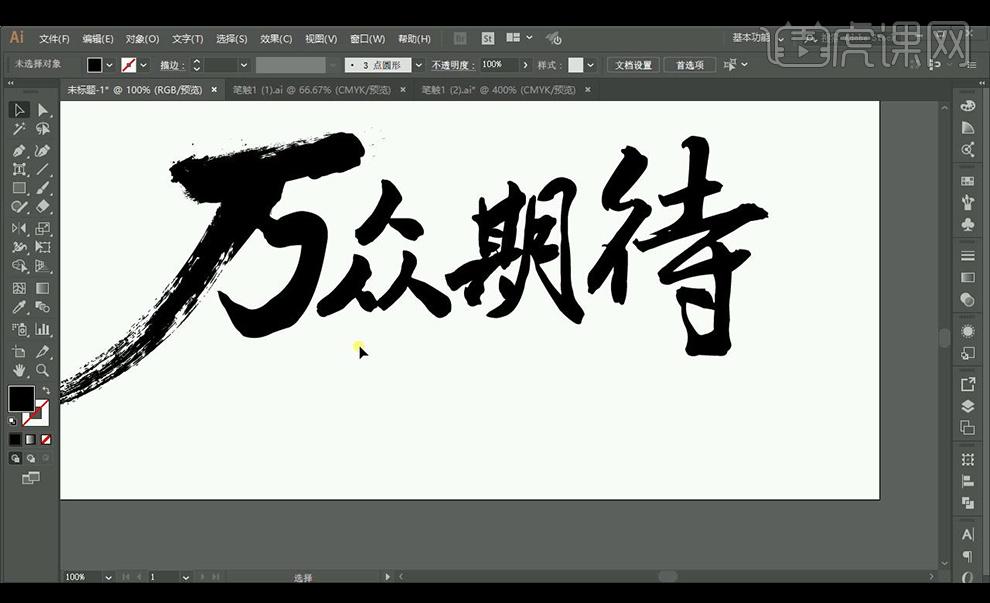Click 首选项 button

[x=689, y=65]
